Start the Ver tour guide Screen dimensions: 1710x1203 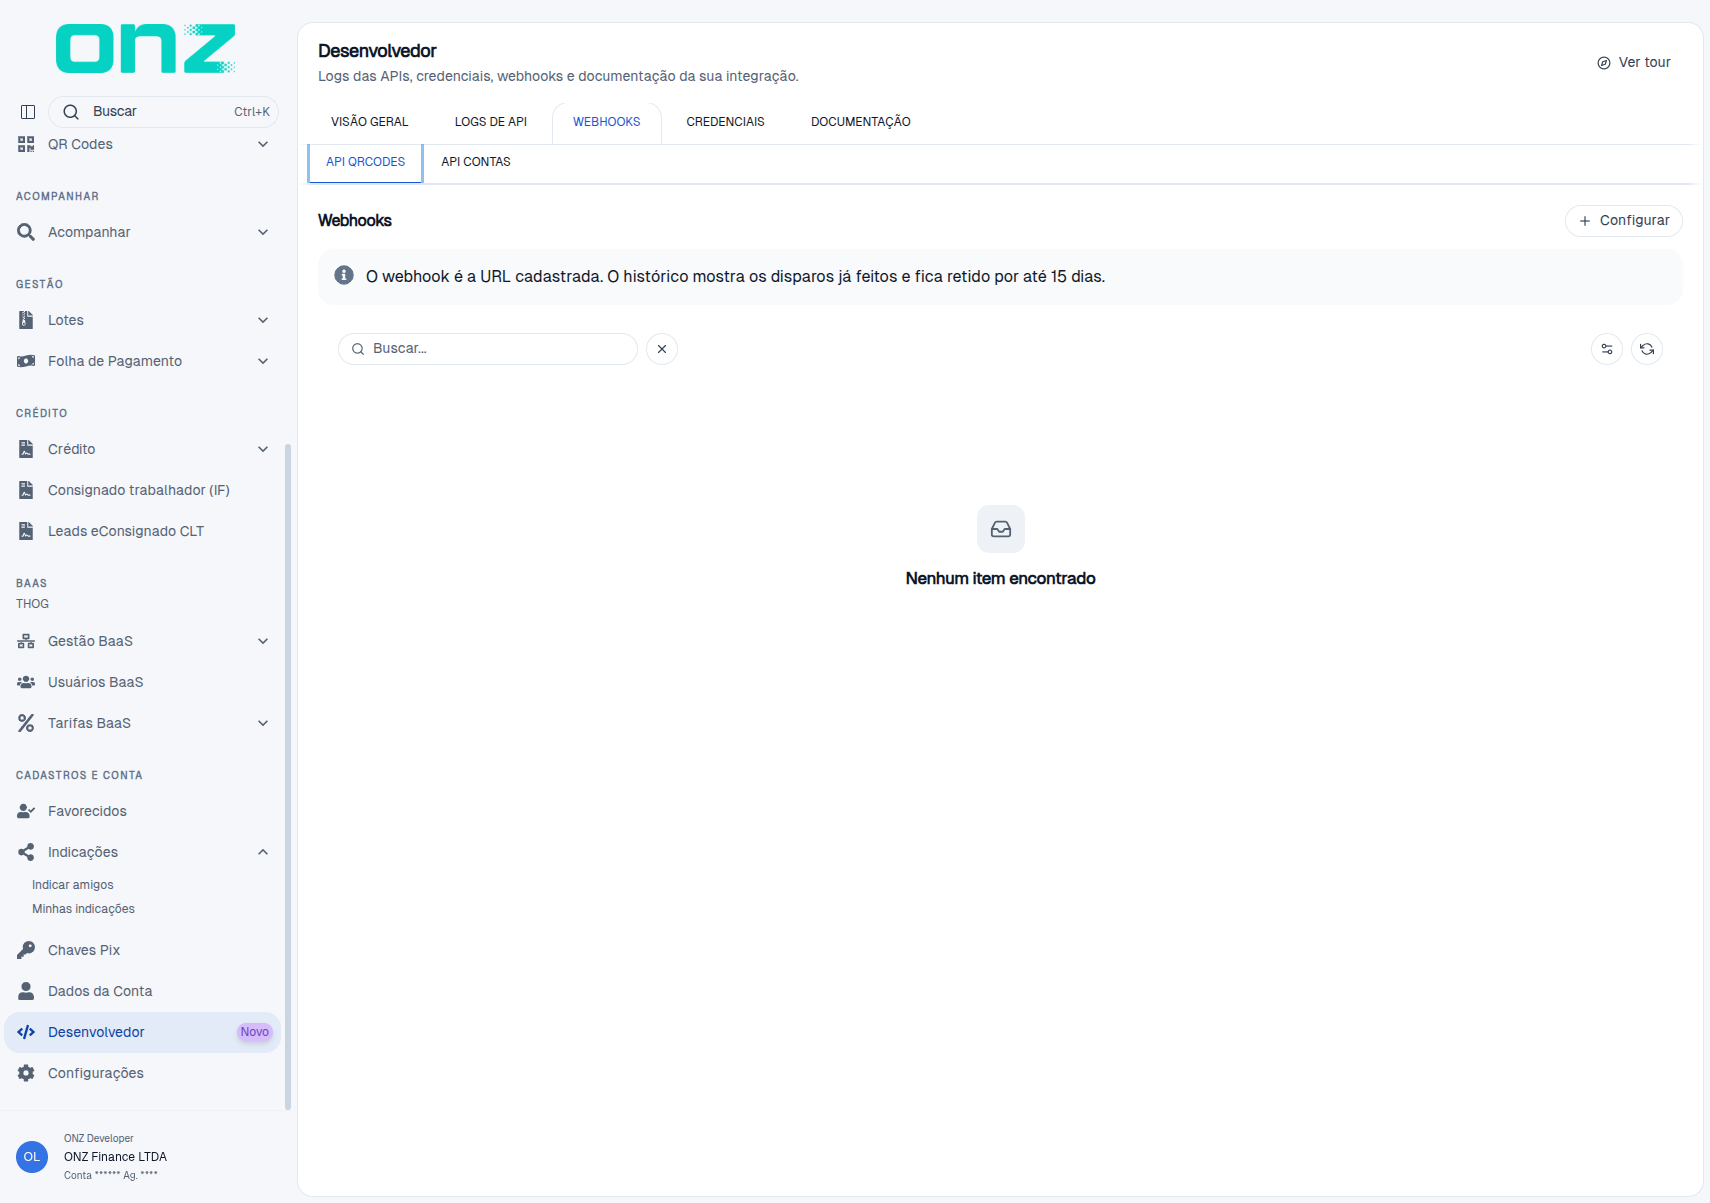[x=1634, y=62]
